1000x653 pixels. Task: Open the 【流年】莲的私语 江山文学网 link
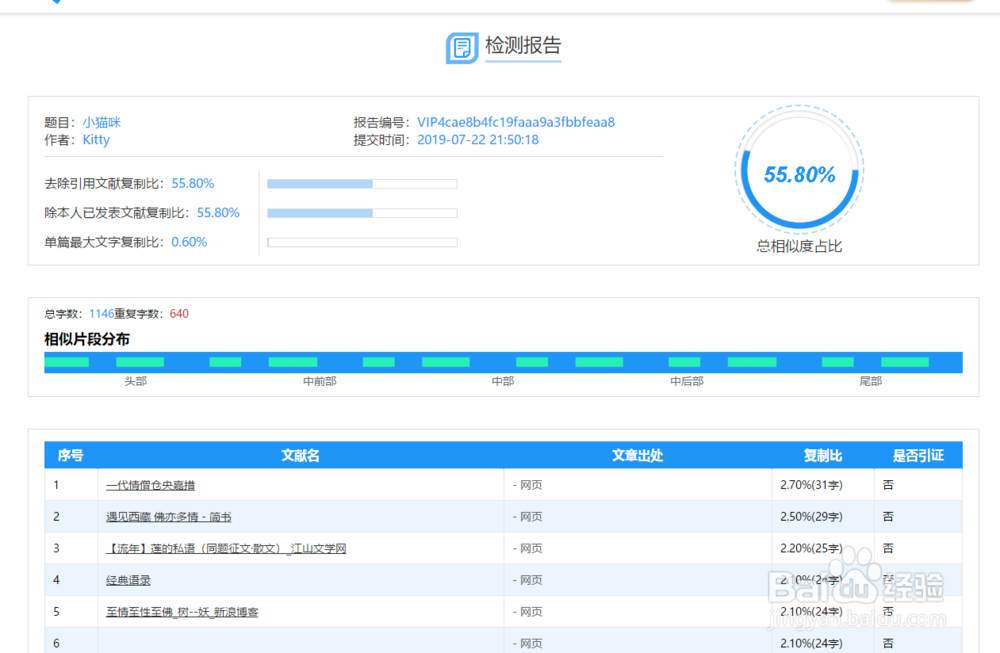pyautogui.click(x=226, y=548)
